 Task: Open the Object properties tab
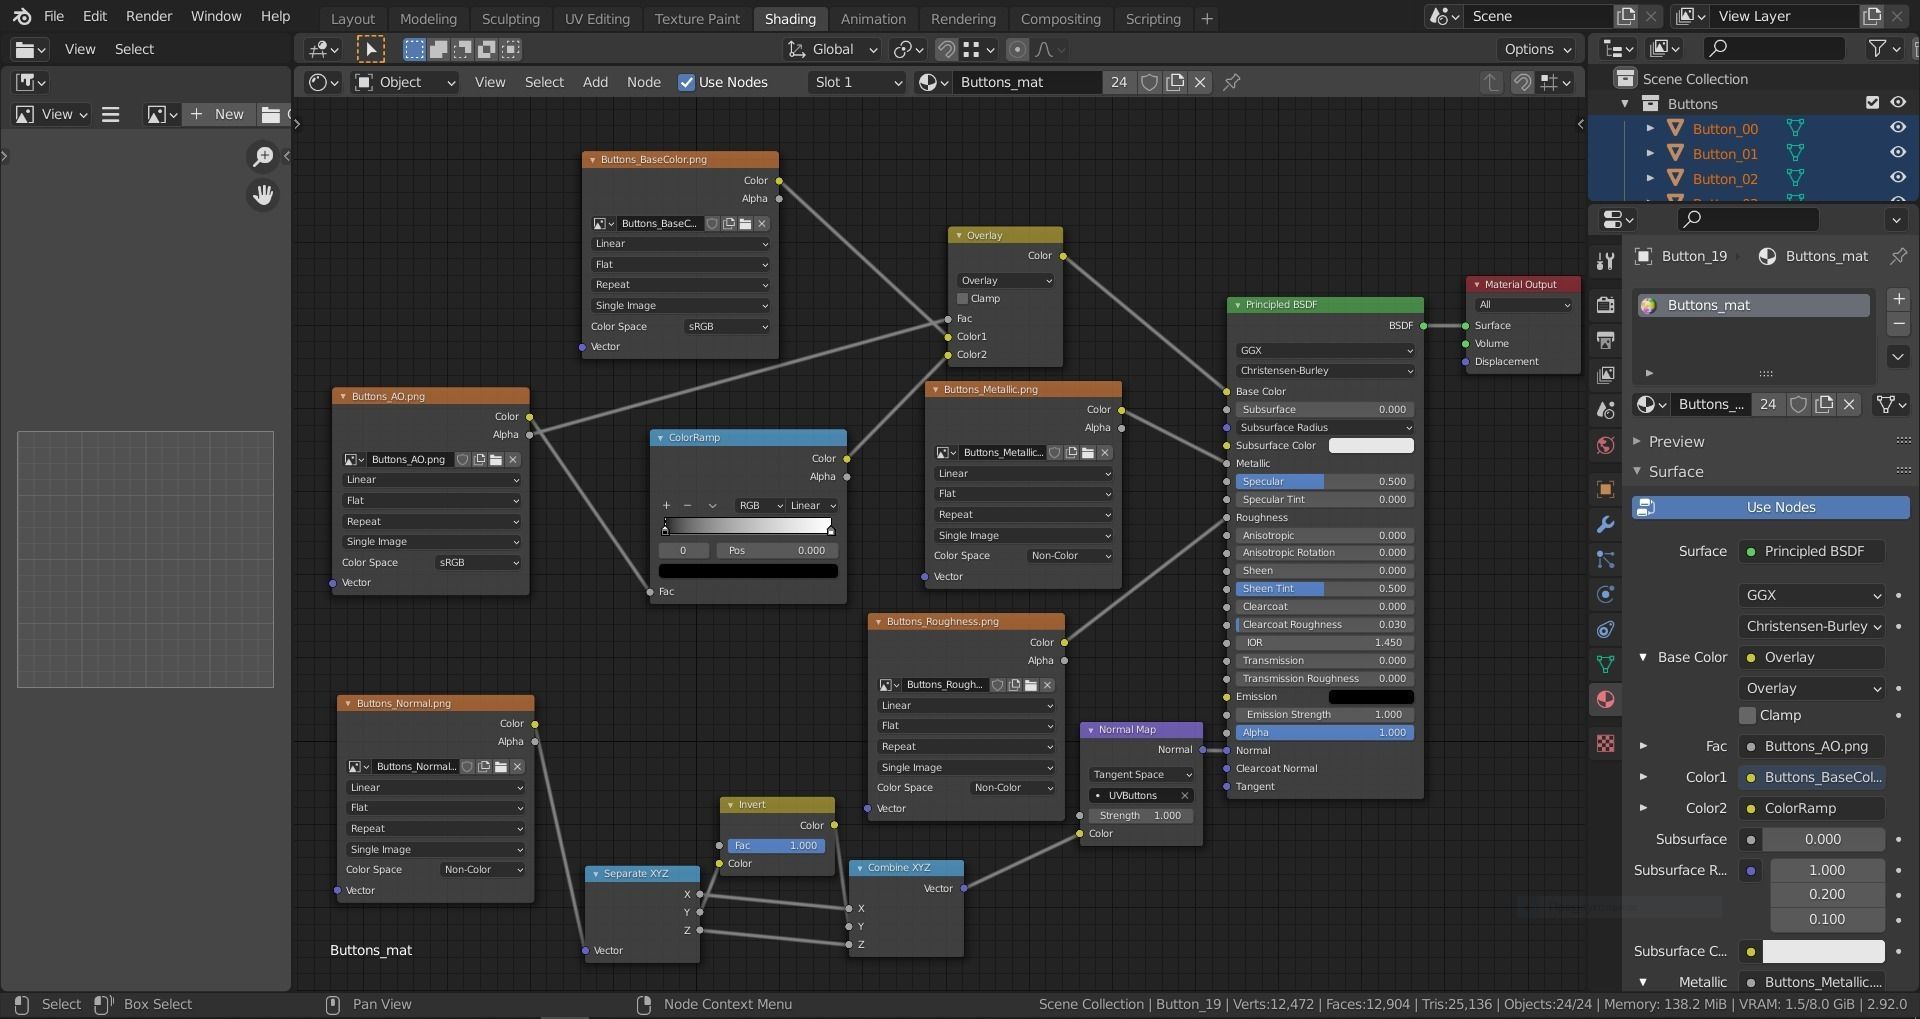coord(1605,489)
